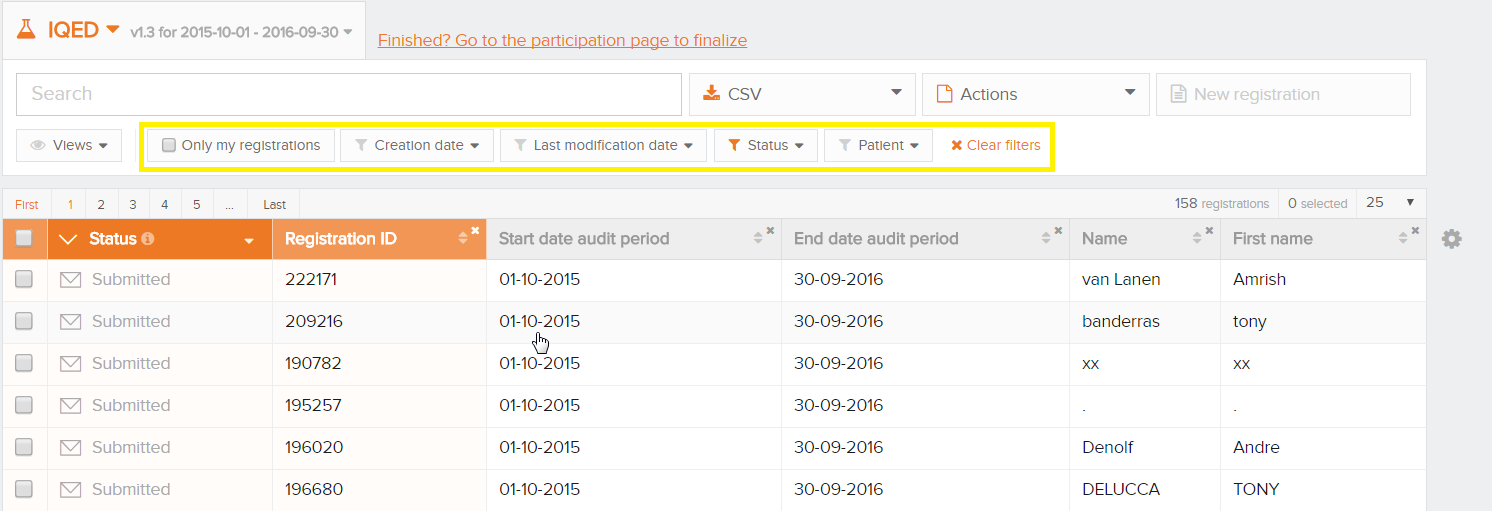Tick the select-all checkbox in the table header

(24, 238)
